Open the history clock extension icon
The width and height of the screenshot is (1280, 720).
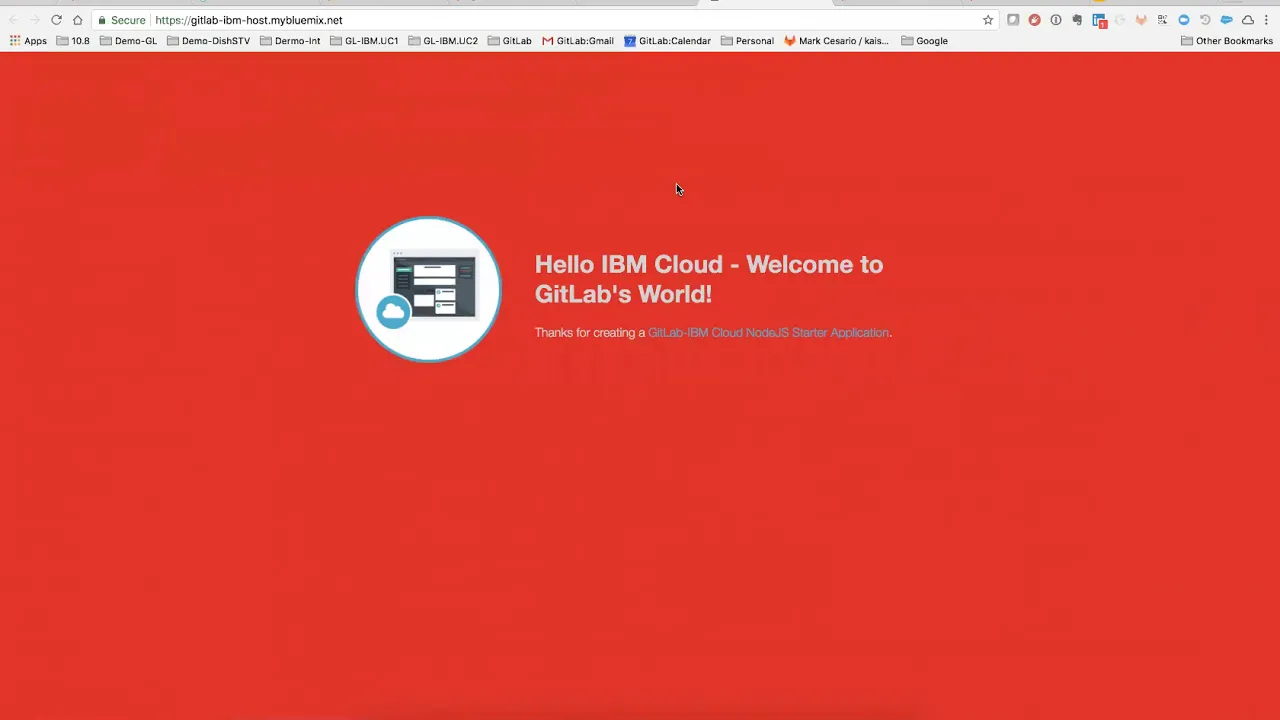pyautogui.click(x=1205, y=20)
